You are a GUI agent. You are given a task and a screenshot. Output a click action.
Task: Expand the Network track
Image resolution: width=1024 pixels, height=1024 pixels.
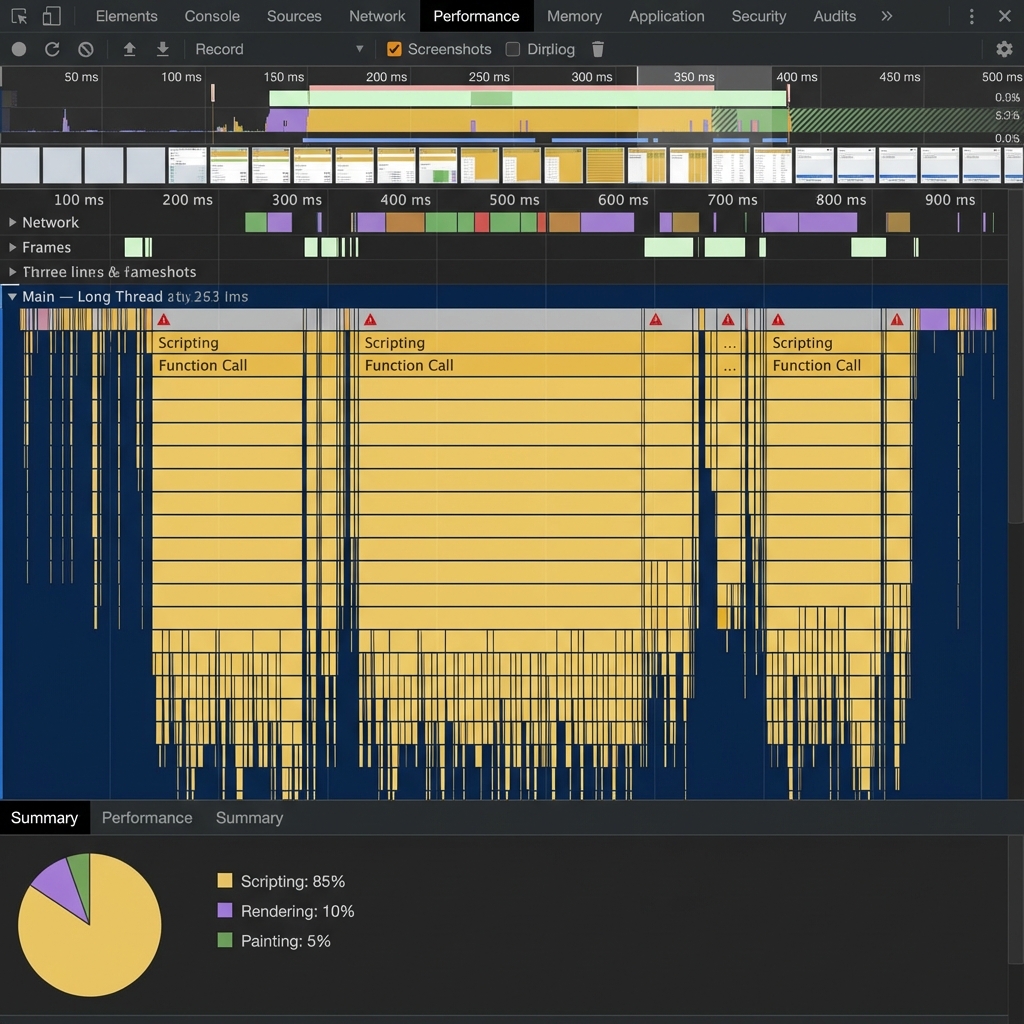[x=13, y=222]
